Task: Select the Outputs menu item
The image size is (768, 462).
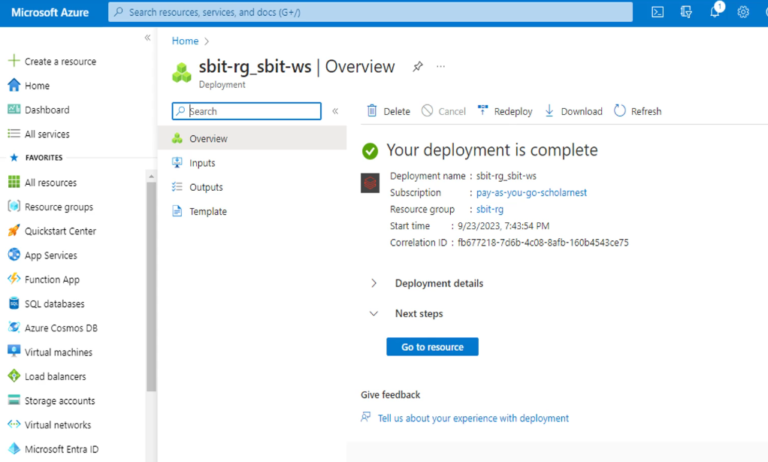Action: click(x=205, y=187)
